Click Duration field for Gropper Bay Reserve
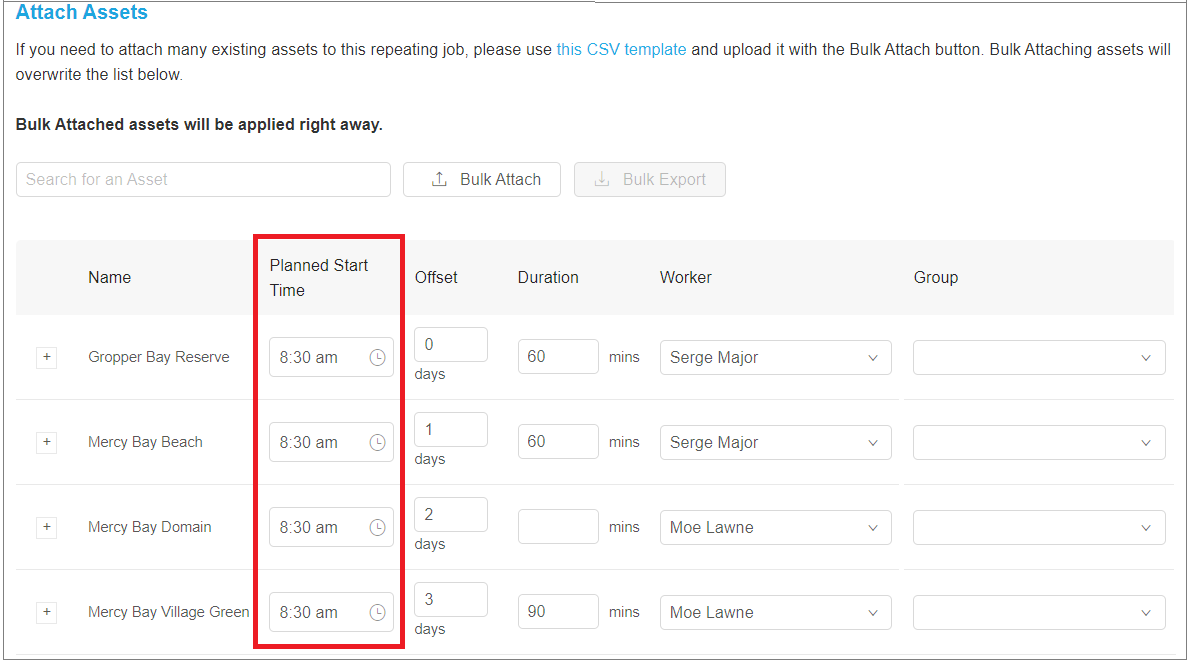Screen dimensions: 1190x662 point(558,357)
